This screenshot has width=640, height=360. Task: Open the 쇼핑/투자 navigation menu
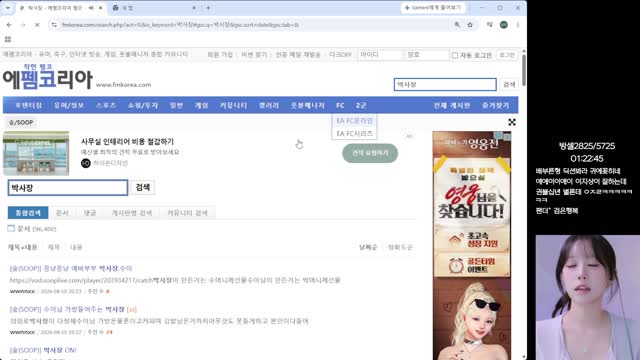click(143, 105)
